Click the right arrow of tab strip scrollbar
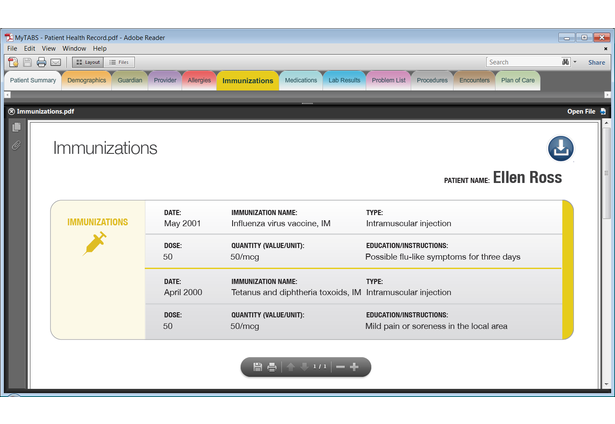615x424 pixels. [x=607, y=95]
